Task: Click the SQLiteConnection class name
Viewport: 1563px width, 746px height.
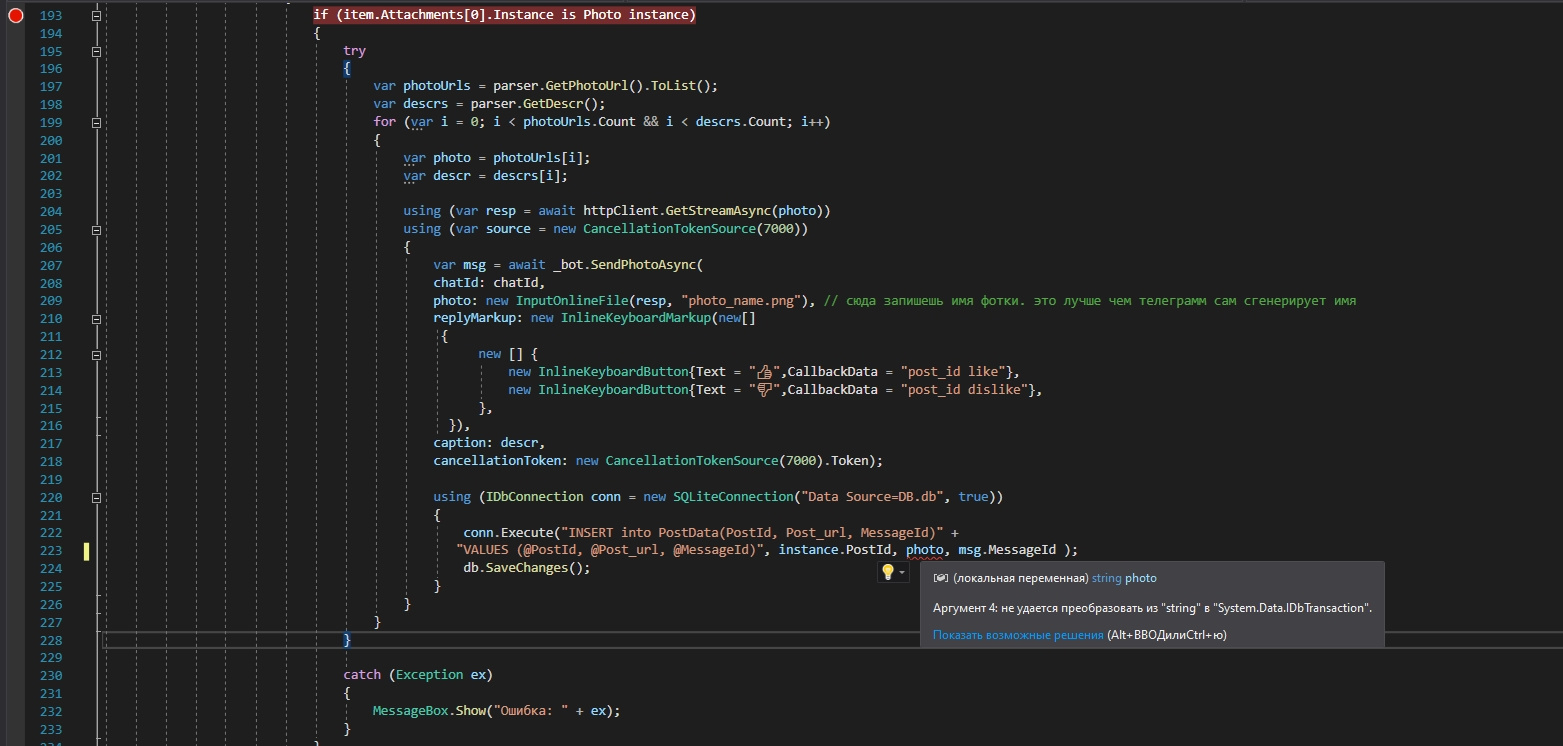Action: coord(731,497)
